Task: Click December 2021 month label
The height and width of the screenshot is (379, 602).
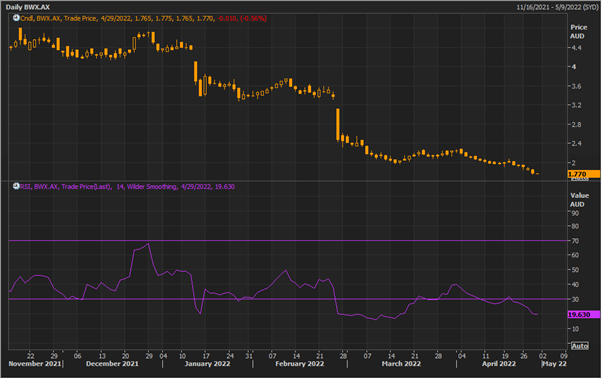Action: pos(112,364)
